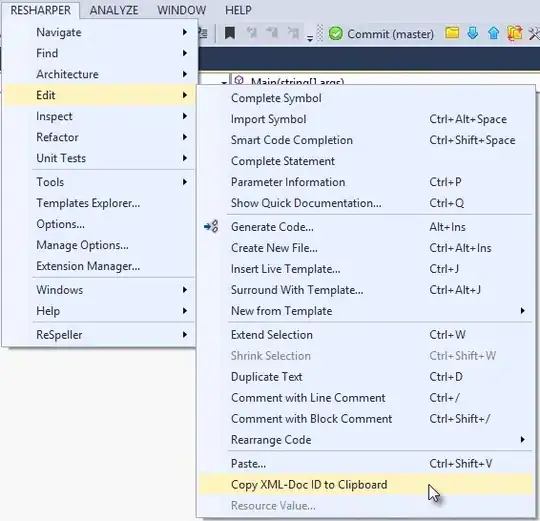Expand the Tools submenu
Viewport: 540px width, 521px height.
[x=100, y=182]
